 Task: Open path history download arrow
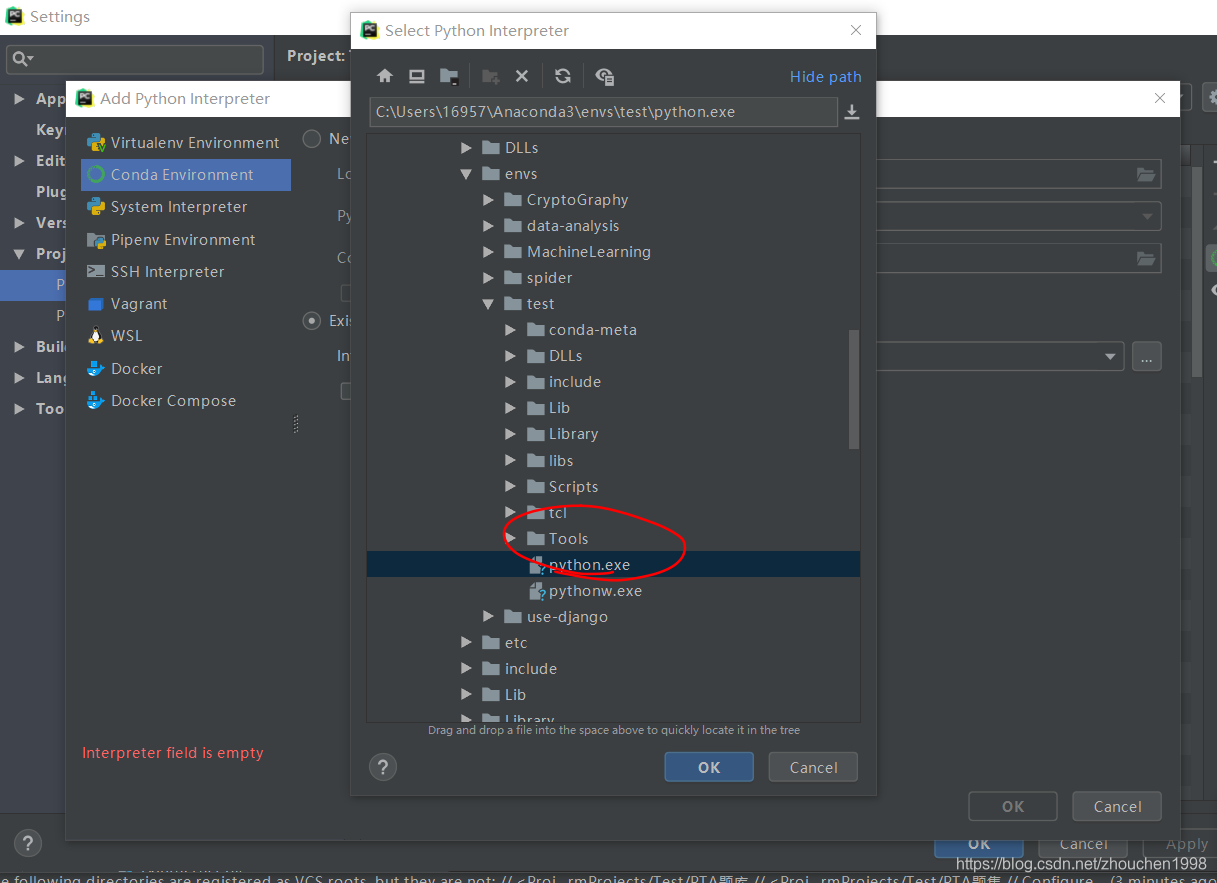click(852, 112)
